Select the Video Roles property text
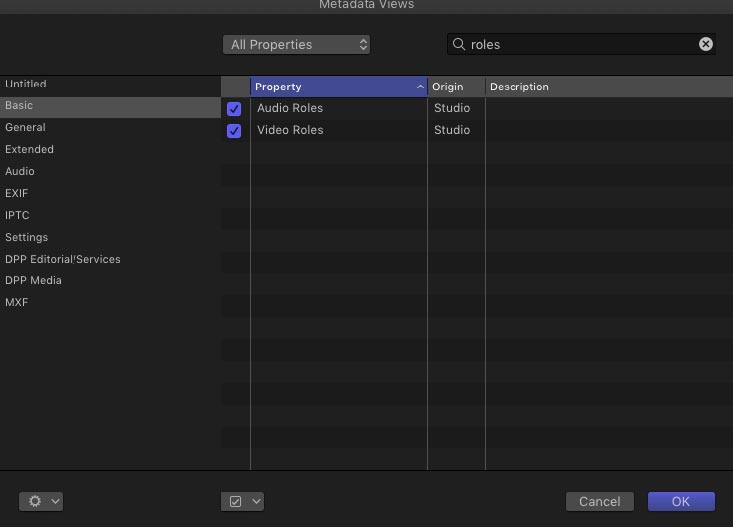The image size is (733, 527). (290, 130)
